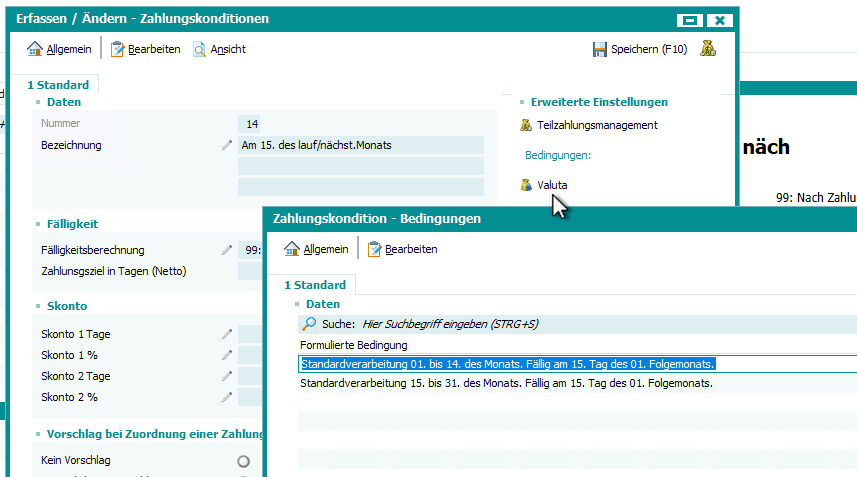Viewport: 857px width, 477px height.
Task: Click the money bag icon beside Speichern
Action: 708,49
